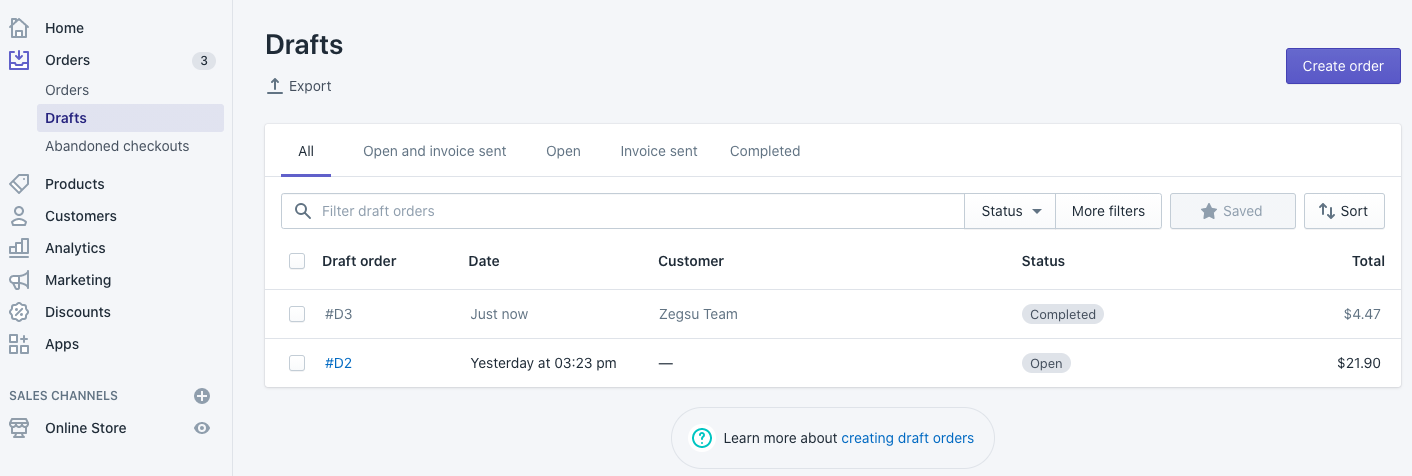
Task: Tick the select-all draft orders checkbox
Action: tap(297, 261)
